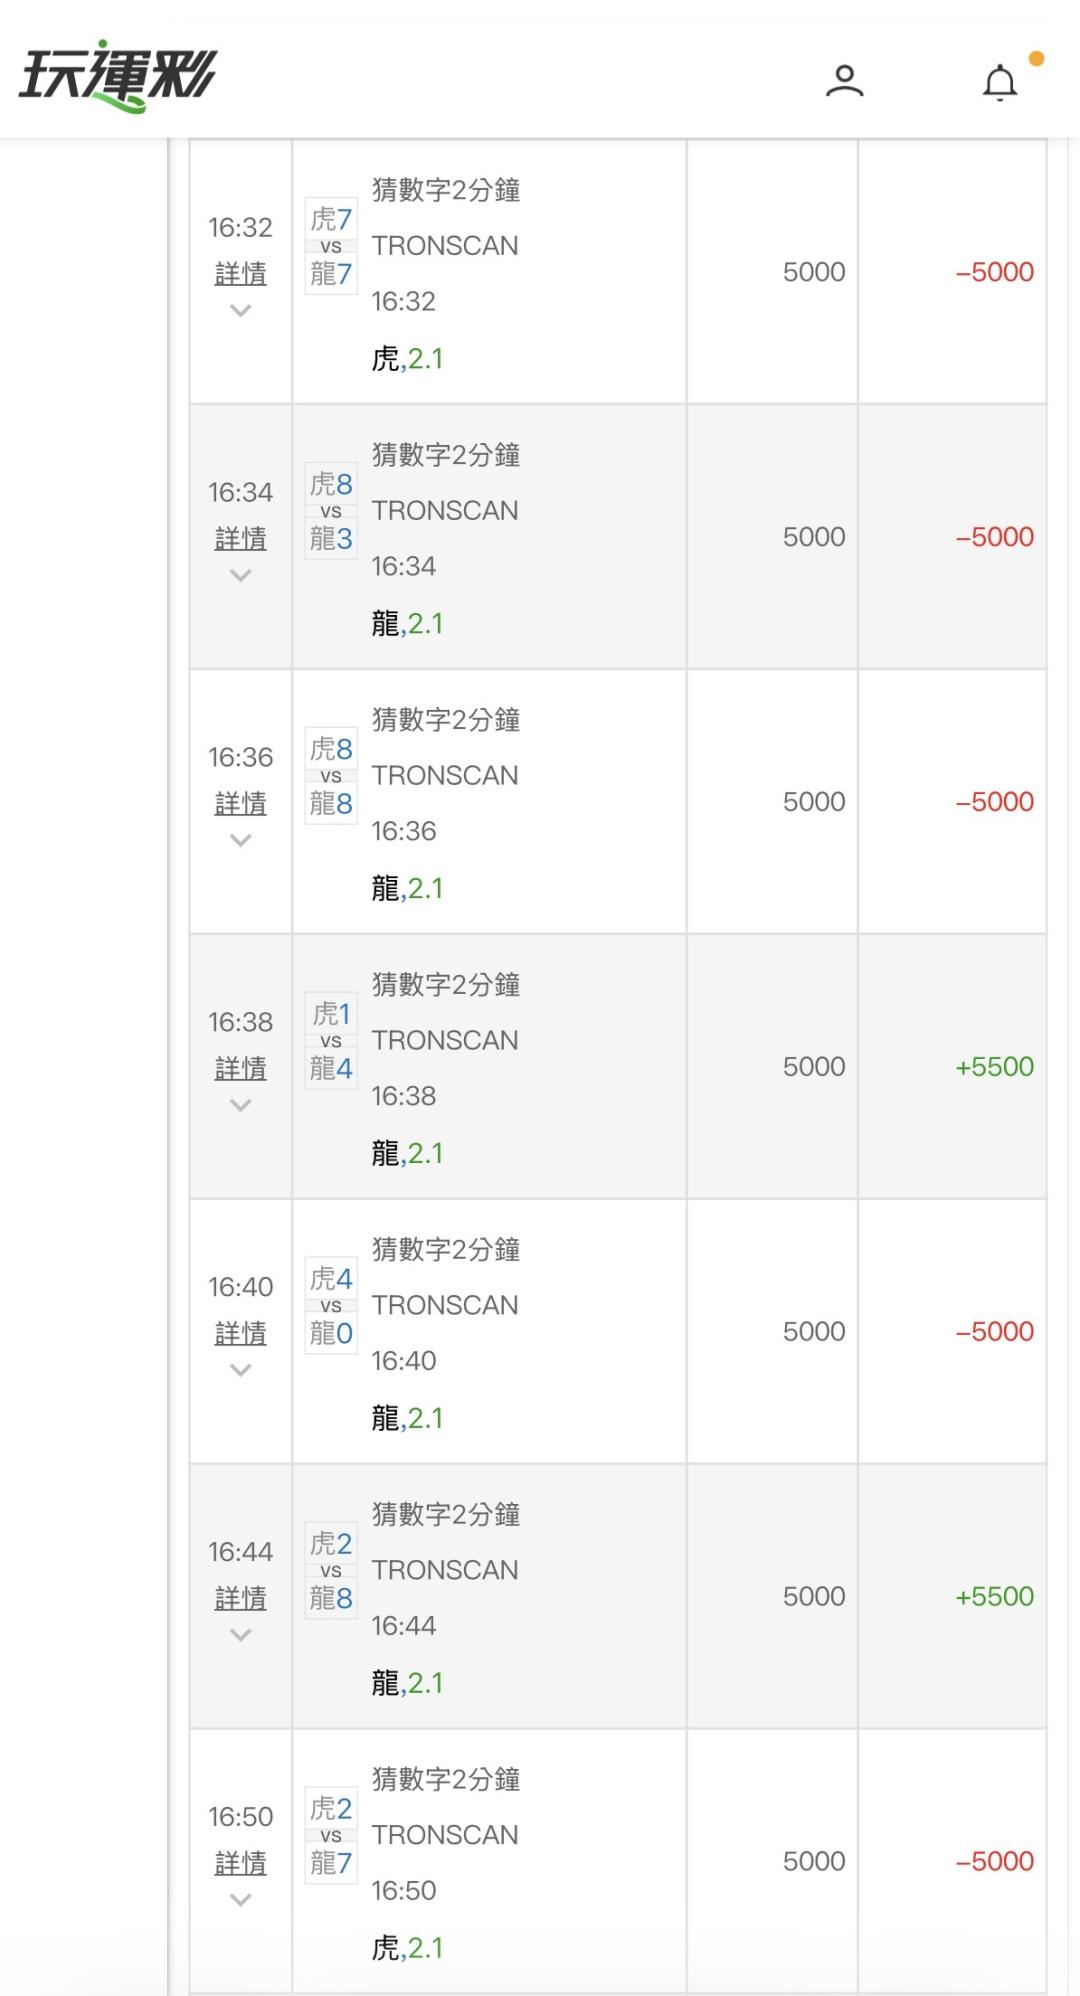Expand the chevron under the 16:36 row
This screenshot has height=1996, width=1080.
(x=240, y=841)
